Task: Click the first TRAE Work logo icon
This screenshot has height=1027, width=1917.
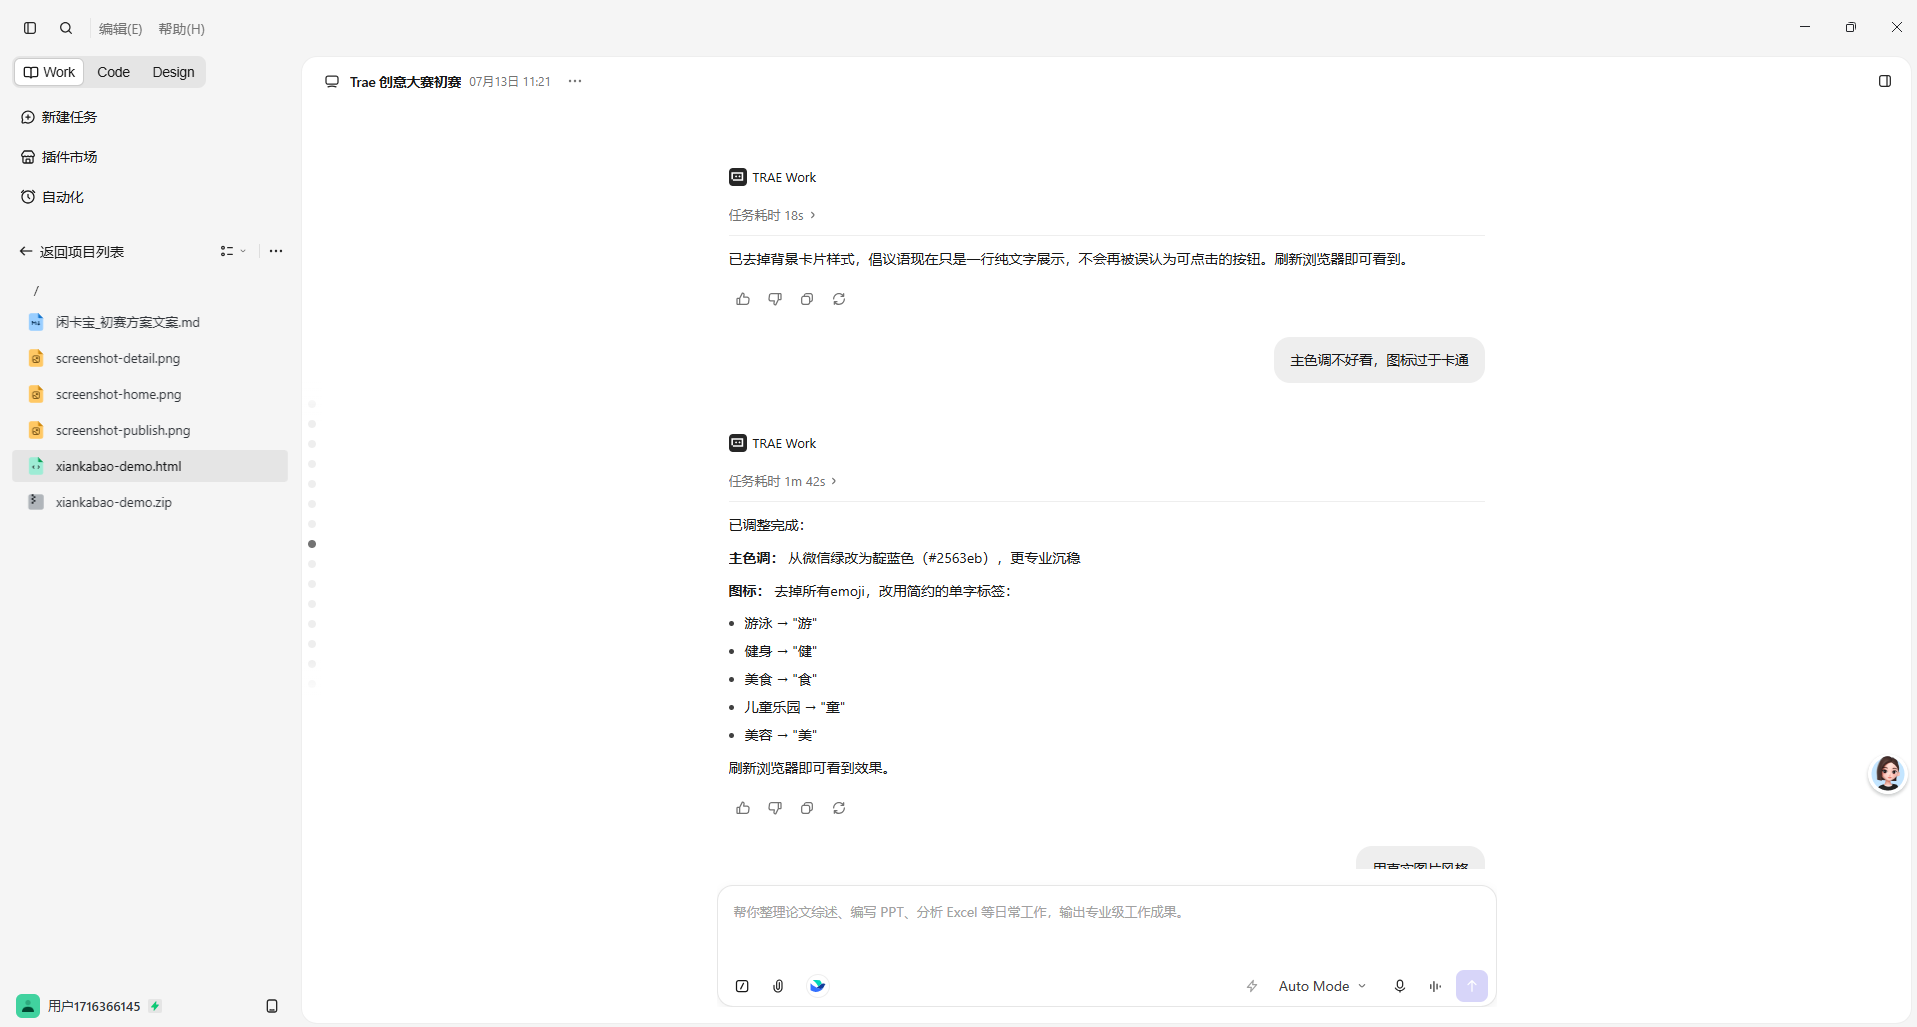Action: [738, 177]
